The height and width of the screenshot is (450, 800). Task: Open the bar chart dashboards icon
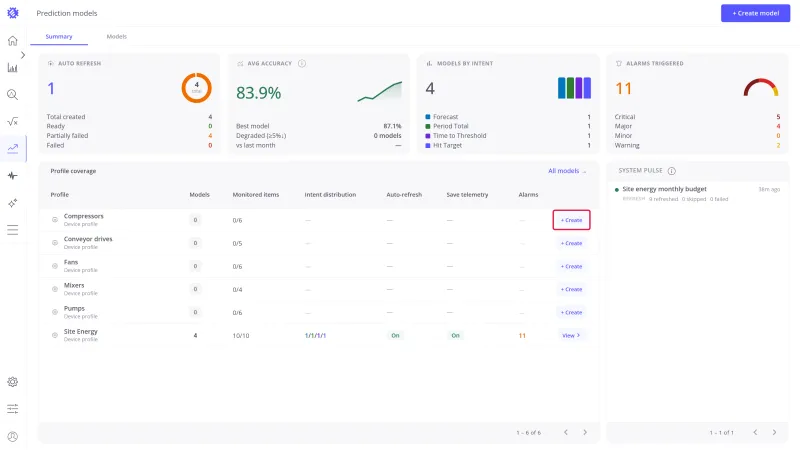coord(13,67)
